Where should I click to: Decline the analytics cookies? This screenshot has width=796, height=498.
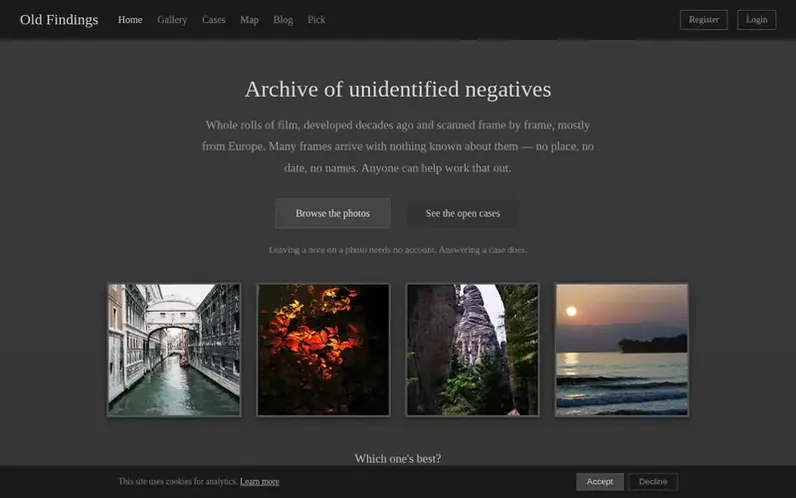pos(653,481)
